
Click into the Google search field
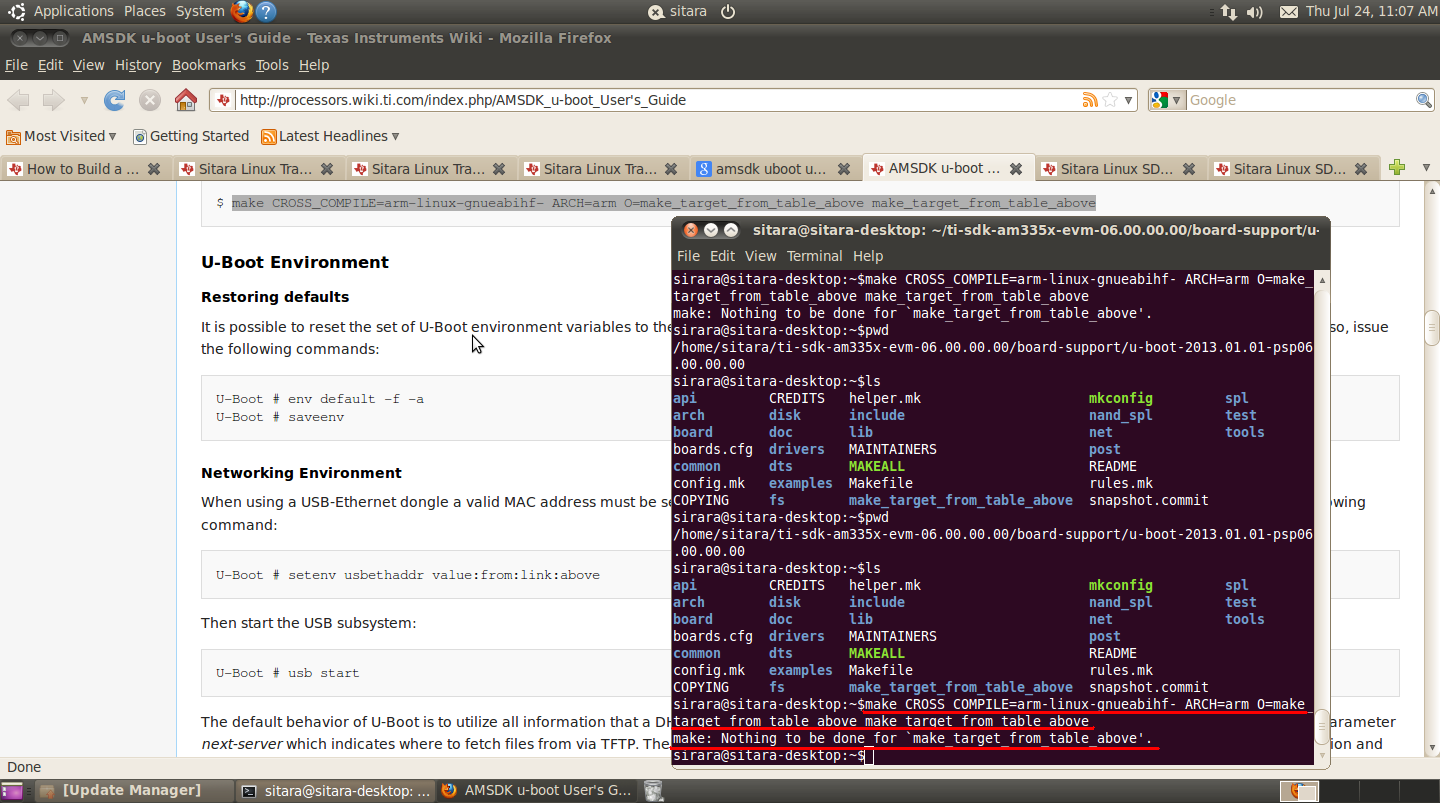pyautogui.click(x=1300, y=100)
